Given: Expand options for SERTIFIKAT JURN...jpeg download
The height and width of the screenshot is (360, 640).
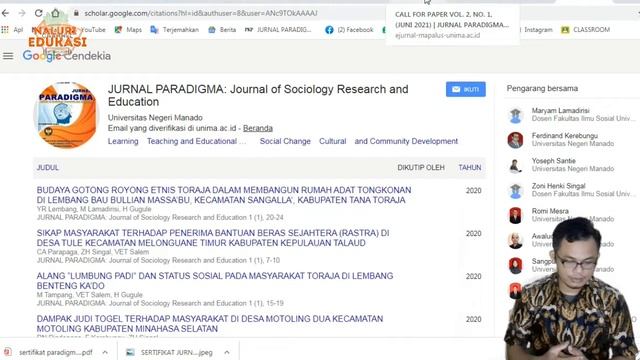Looking at the screenshot, I should 227,352.
